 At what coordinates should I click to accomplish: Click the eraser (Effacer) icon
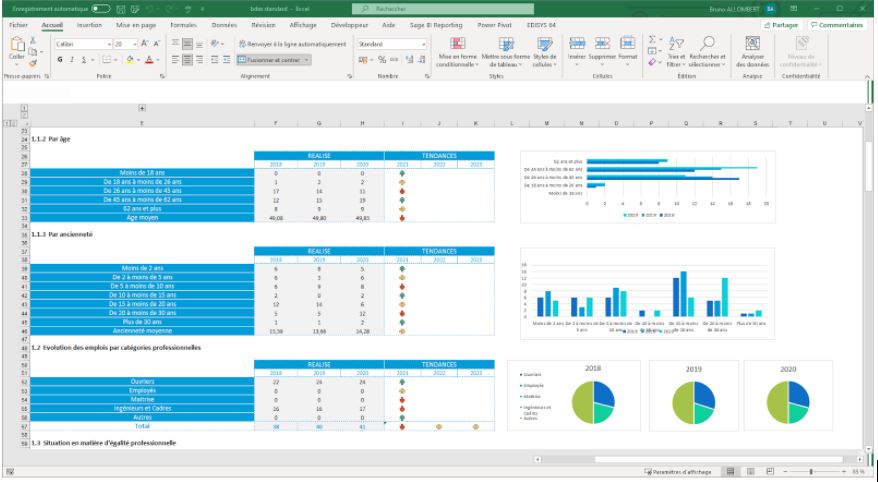click(652, 63)
